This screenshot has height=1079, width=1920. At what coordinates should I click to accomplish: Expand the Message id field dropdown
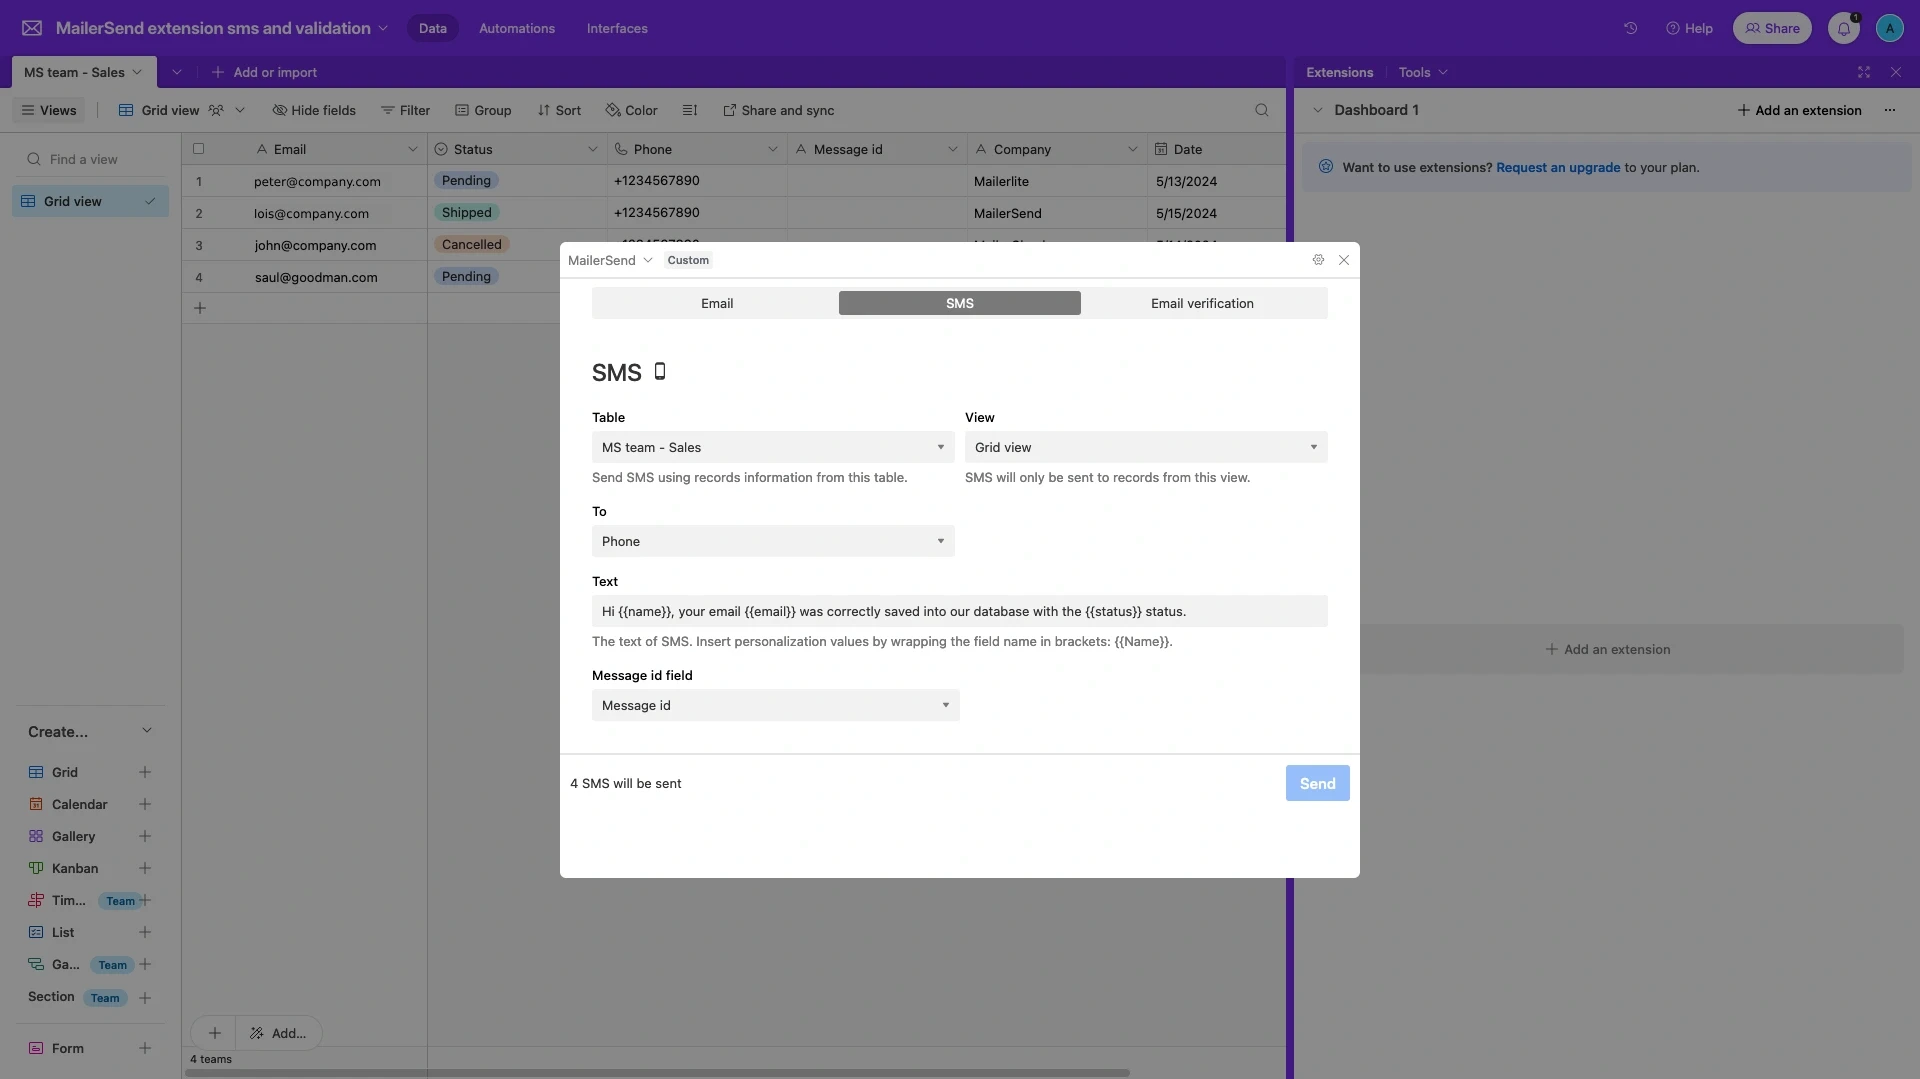point(775,705)
